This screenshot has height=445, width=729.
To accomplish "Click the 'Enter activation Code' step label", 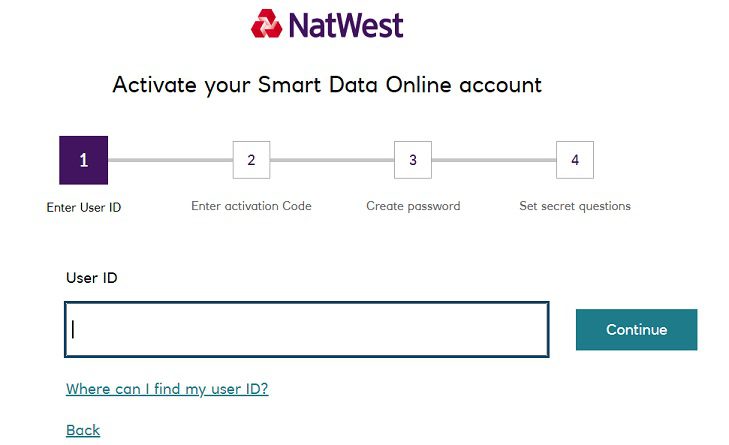I will pyautogui.click(x=251, y=206).
